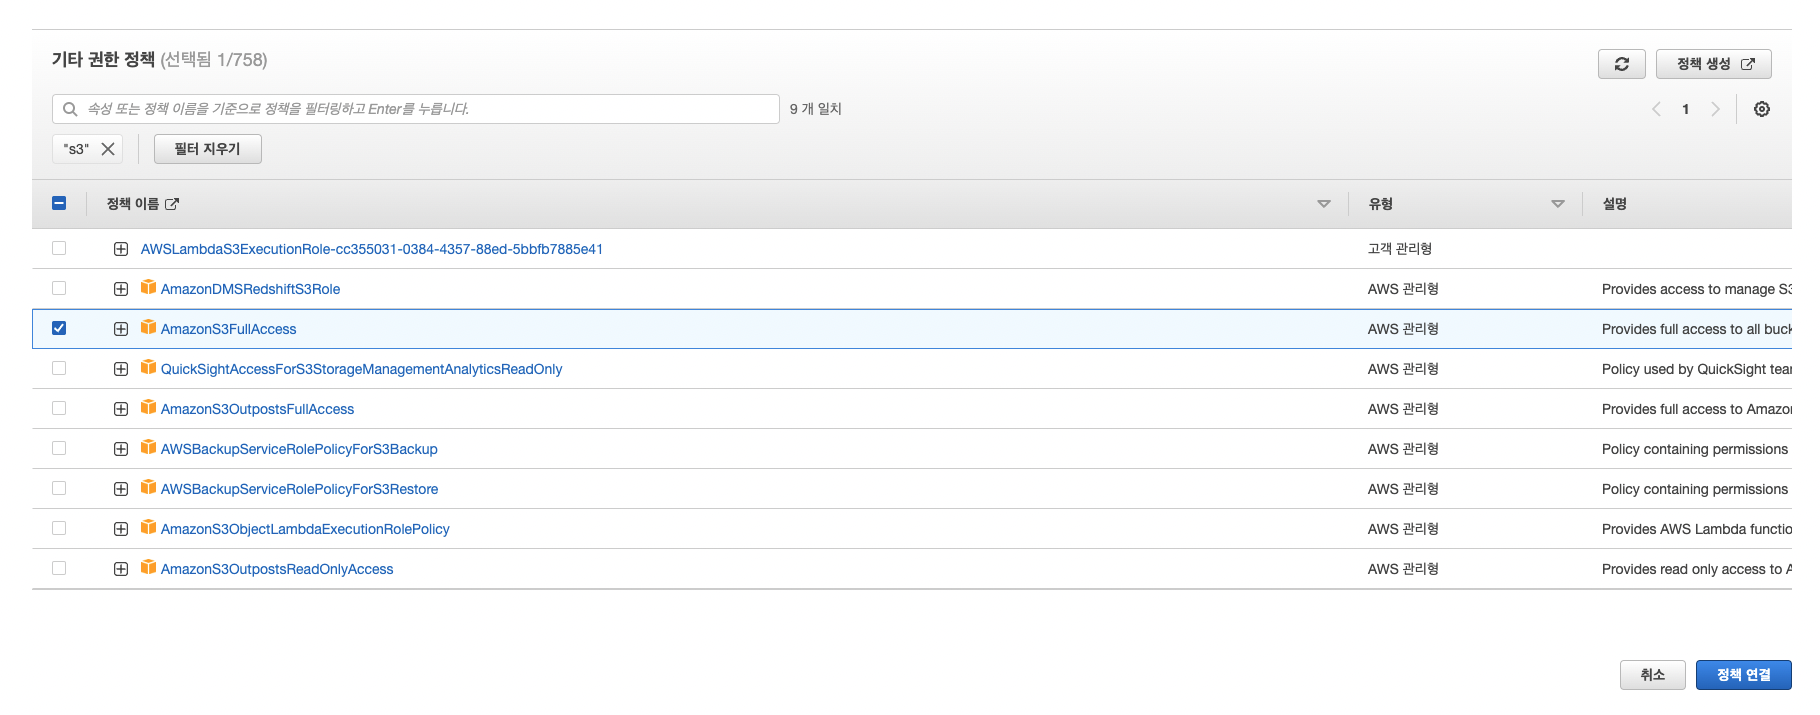
Task: Click the orange box icon of AmazonS3FullAccess
Action: (x=148, y=328)
